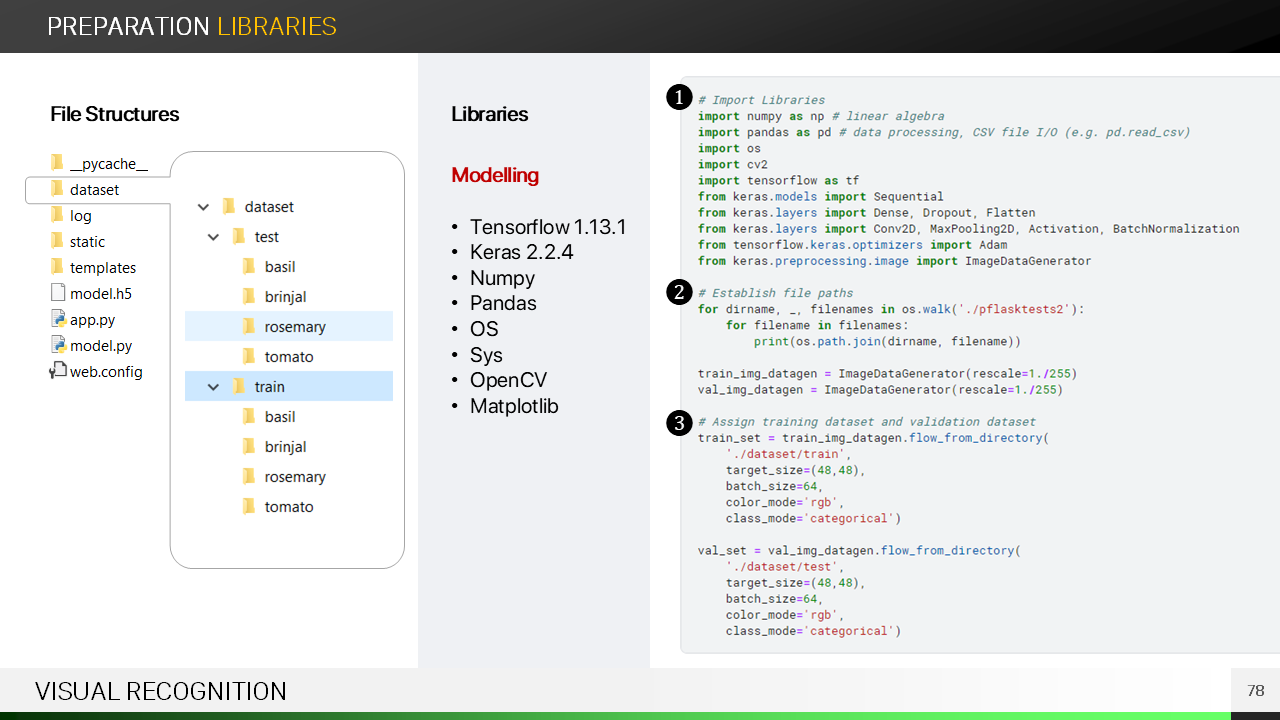Image resolution: width=1280 pixels, height=720 pixels.
Task: Click the model.py Python file icon
Action: [x=57, y=345]
